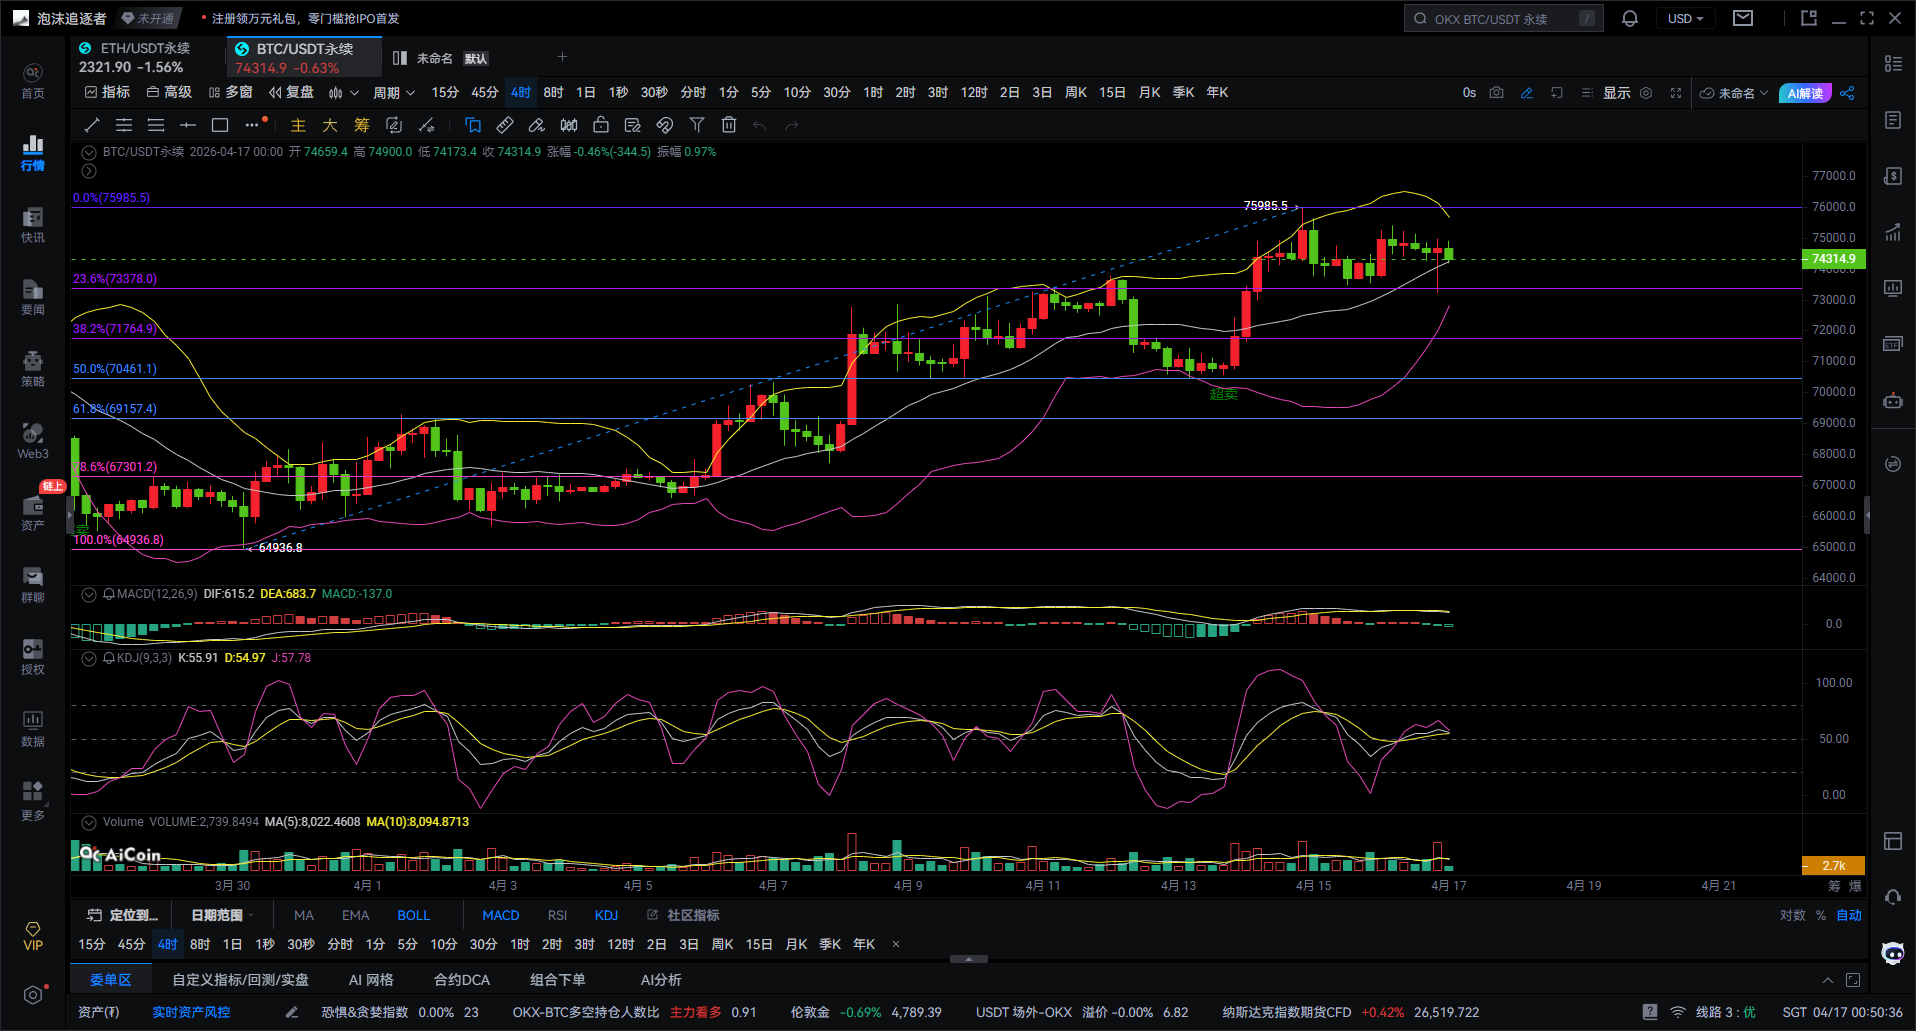Viewport: 1916px width, 1031px height.
Task: Delete drawings with the trash icon
Action: point(729,125)
